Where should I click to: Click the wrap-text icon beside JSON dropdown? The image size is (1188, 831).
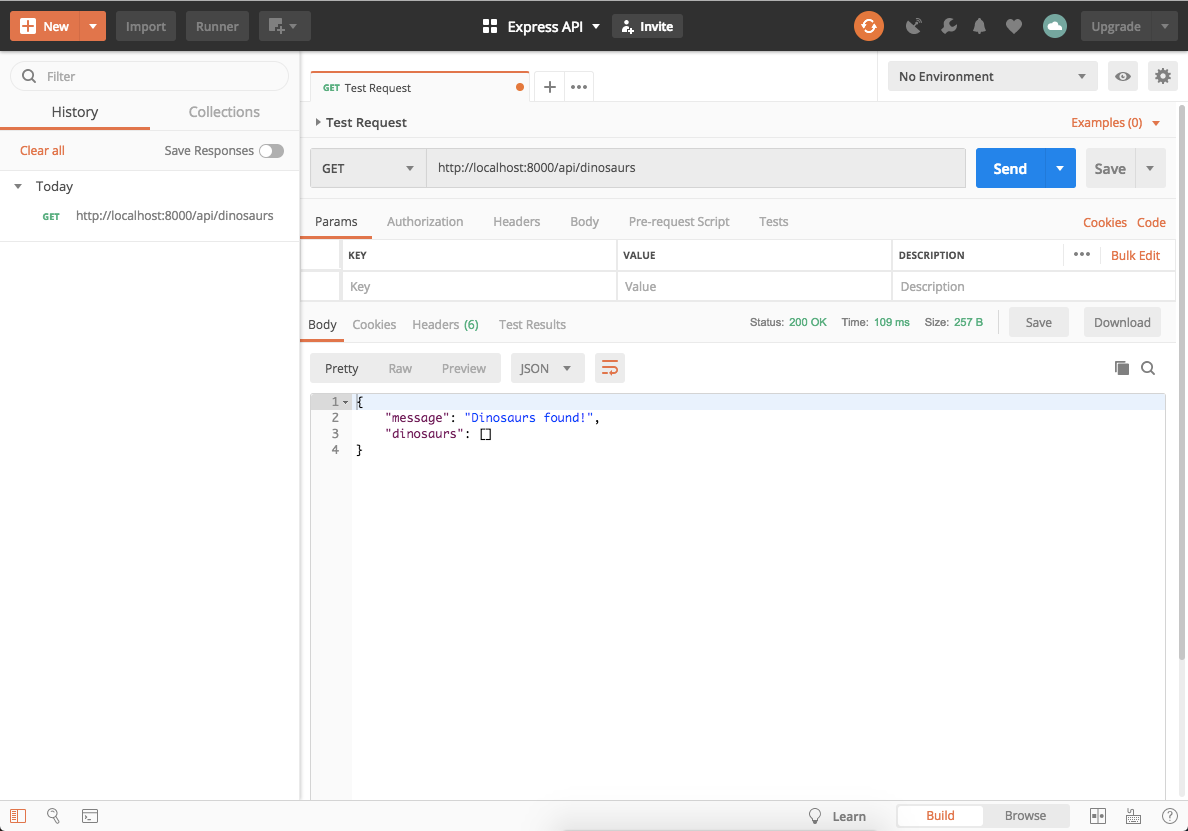point(610,368)
